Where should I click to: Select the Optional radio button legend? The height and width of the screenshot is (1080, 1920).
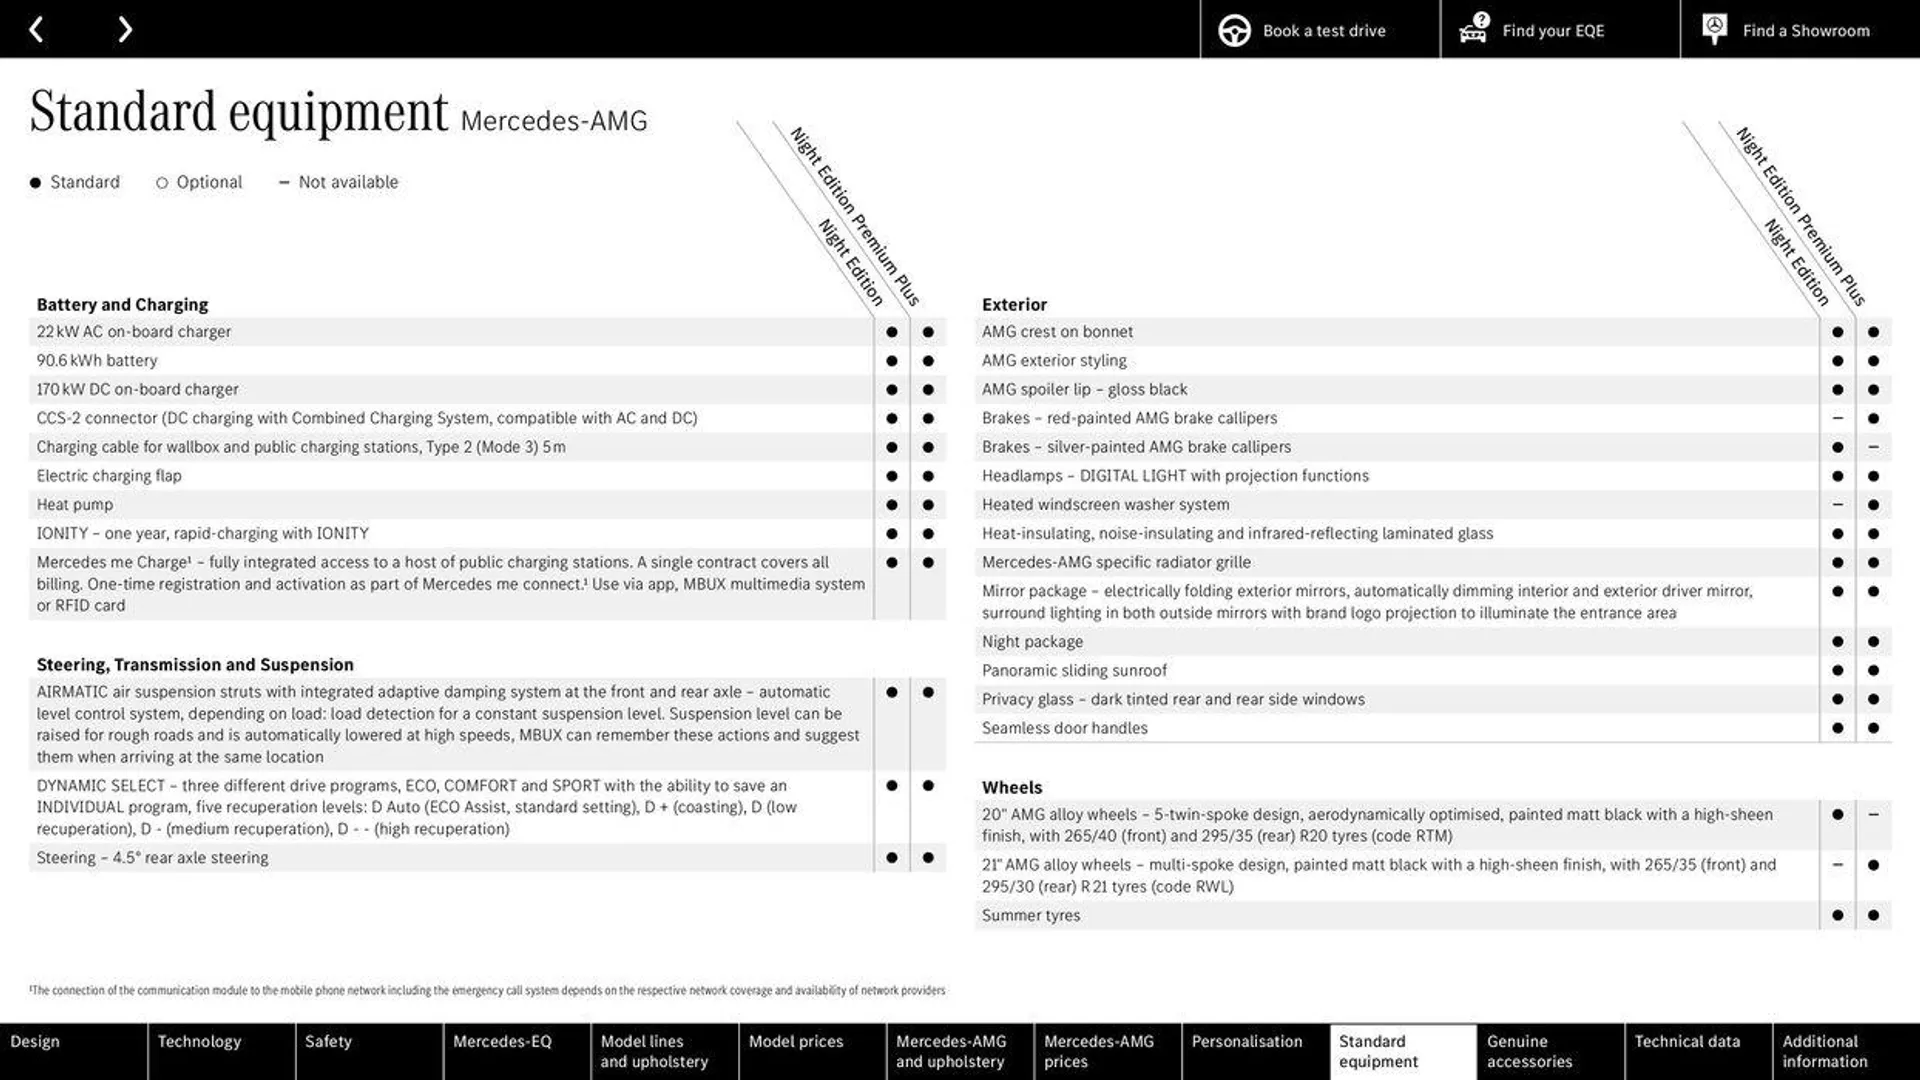(x=158, y=183)
